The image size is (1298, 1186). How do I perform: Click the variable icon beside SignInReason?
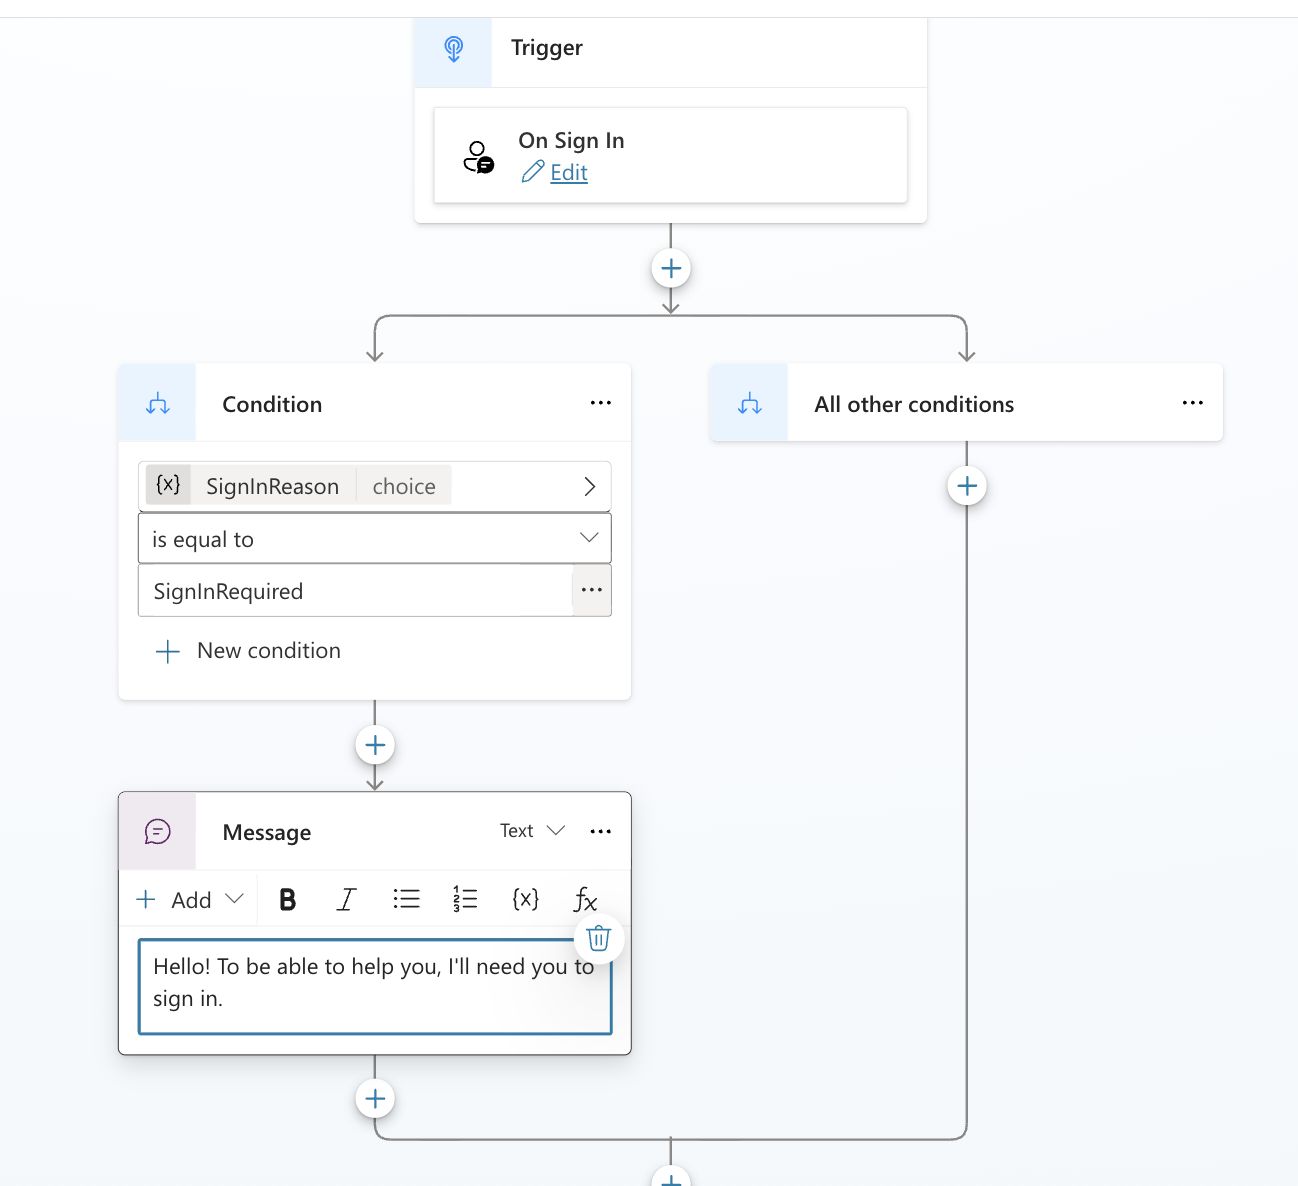168,485
